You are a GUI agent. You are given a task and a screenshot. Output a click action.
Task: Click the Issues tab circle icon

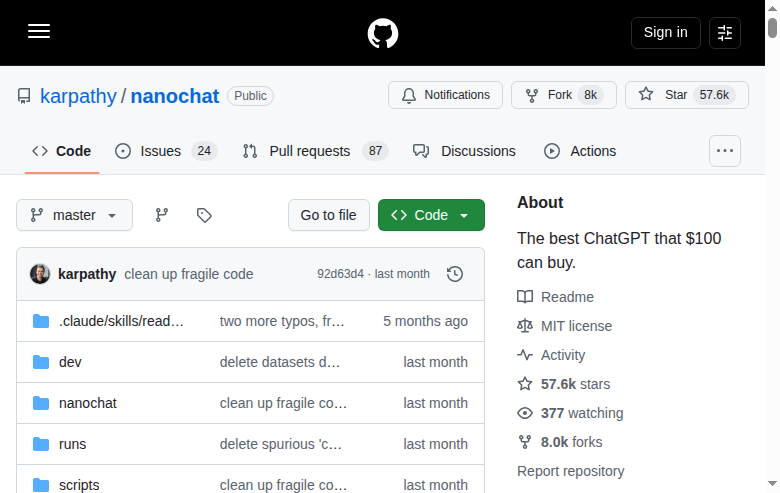coord(123,151)
